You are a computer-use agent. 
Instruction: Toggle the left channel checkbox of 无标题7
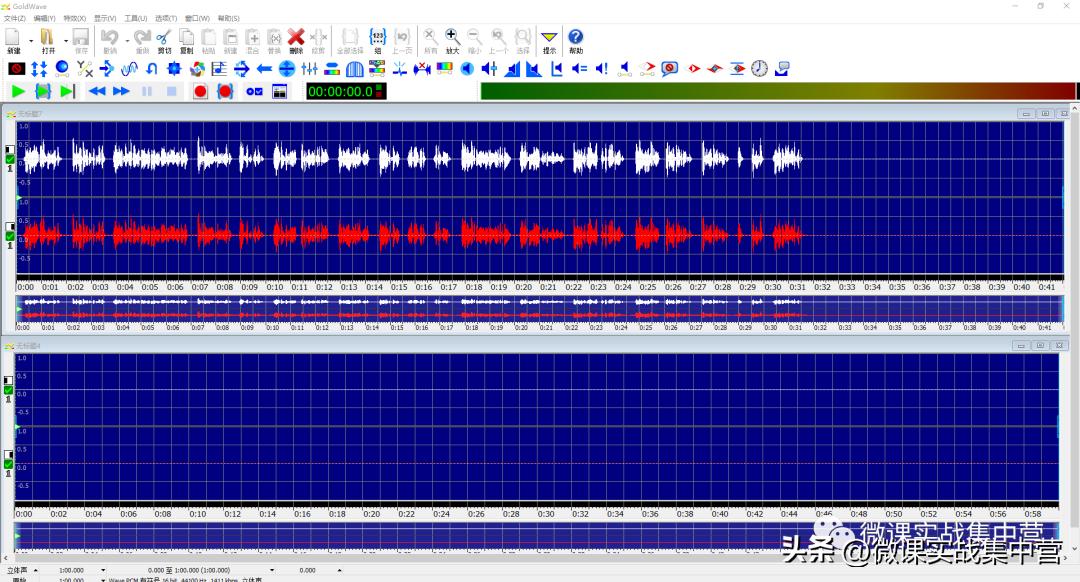(x=9, y=159)
